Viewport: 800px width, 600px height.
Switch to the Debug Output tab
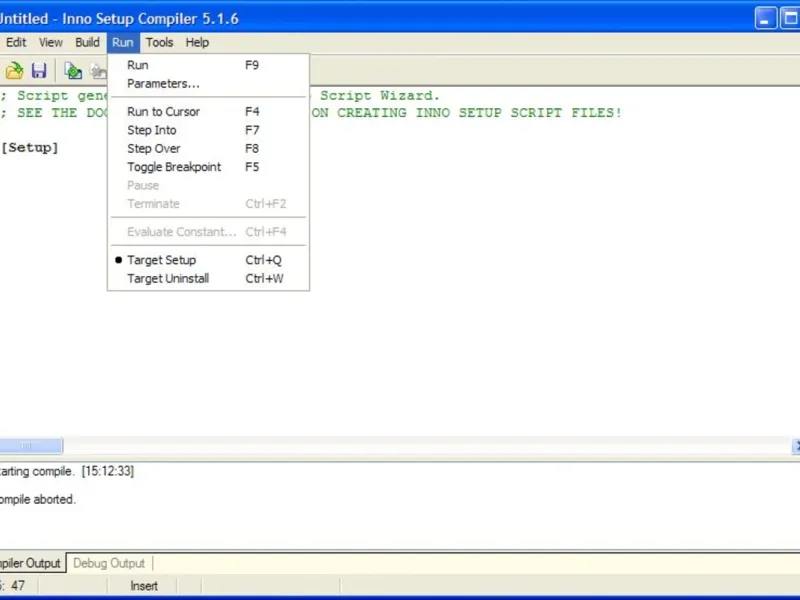click(109, 563)
